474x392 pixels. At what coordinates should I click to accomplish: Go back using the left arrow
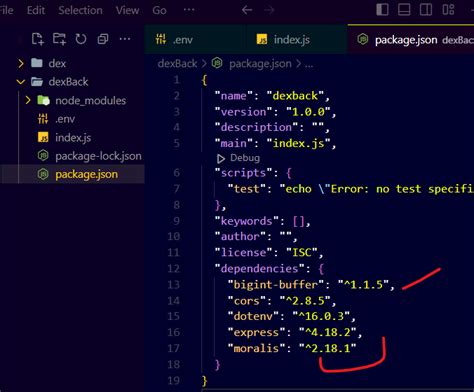click(x=247, y=10)
